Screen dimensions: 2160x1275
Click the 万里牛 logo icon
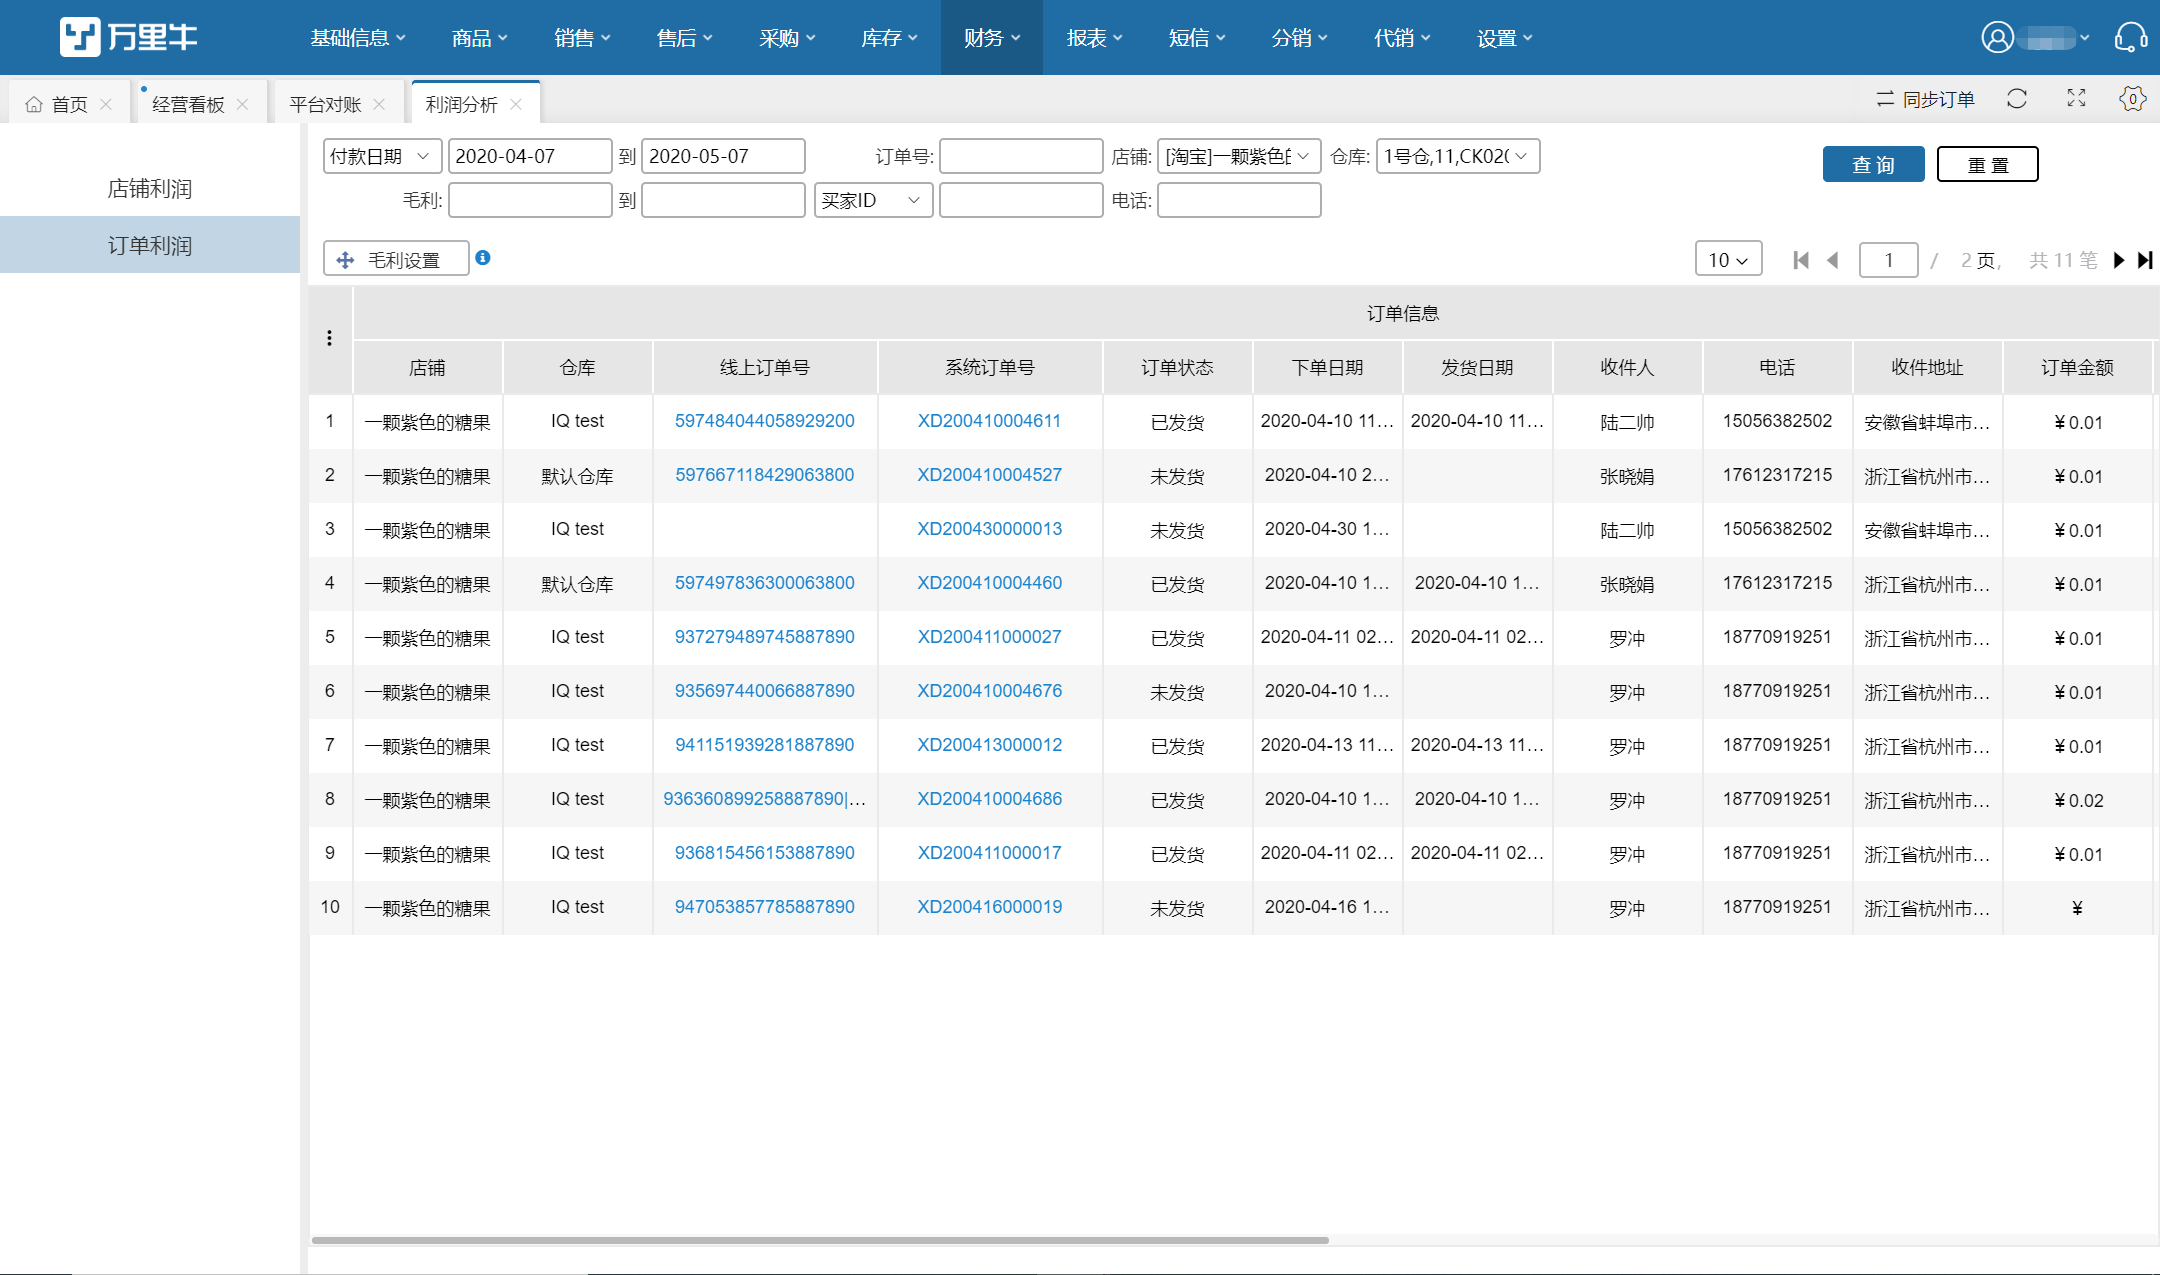80,37
